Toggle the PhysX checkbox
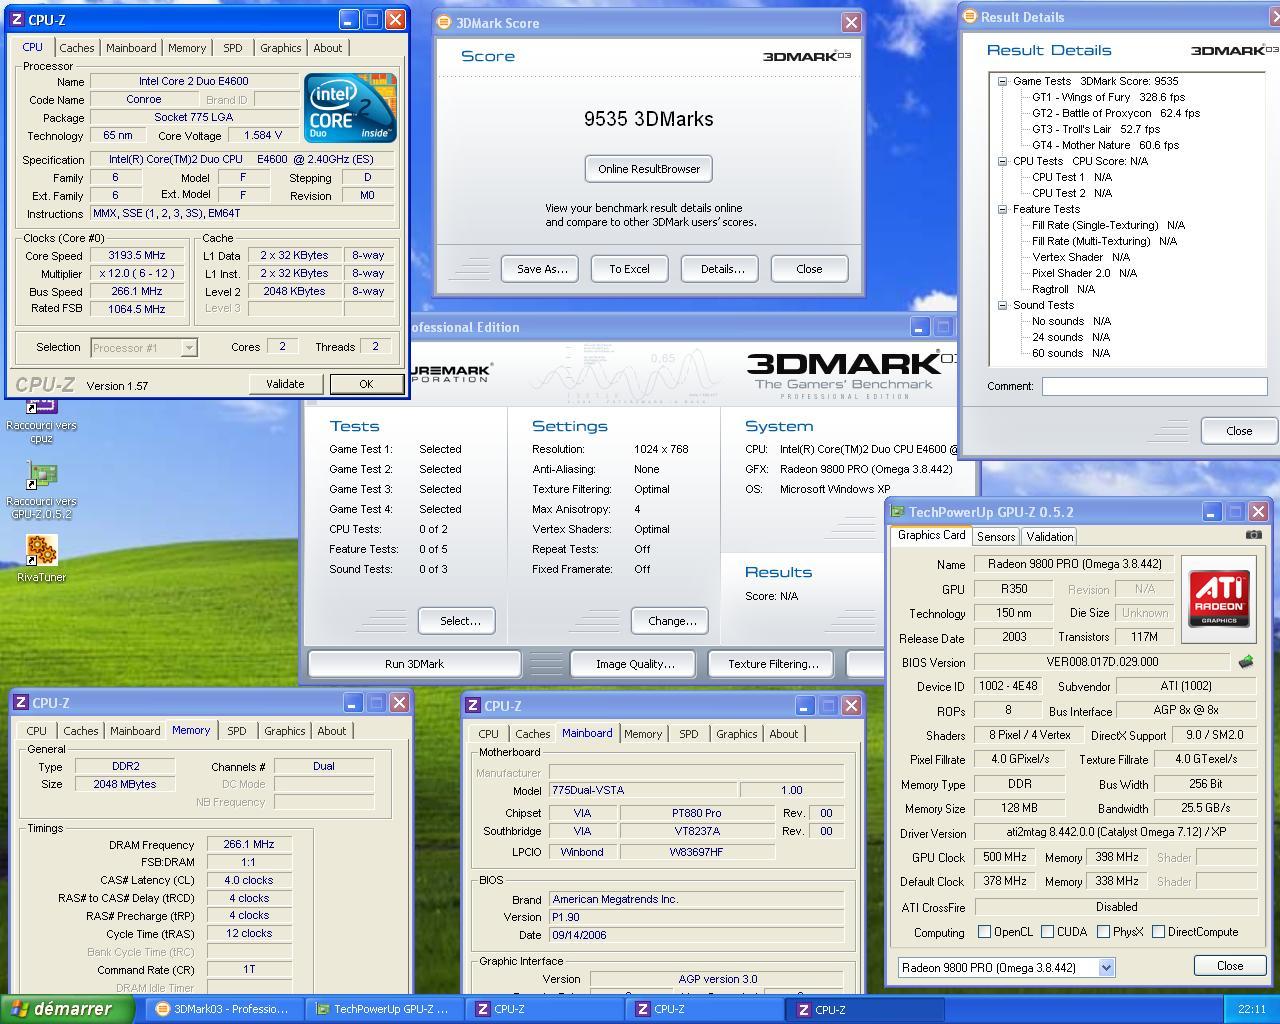1280x1024 pixels. pyautogui.click(x=1103, y=932)
